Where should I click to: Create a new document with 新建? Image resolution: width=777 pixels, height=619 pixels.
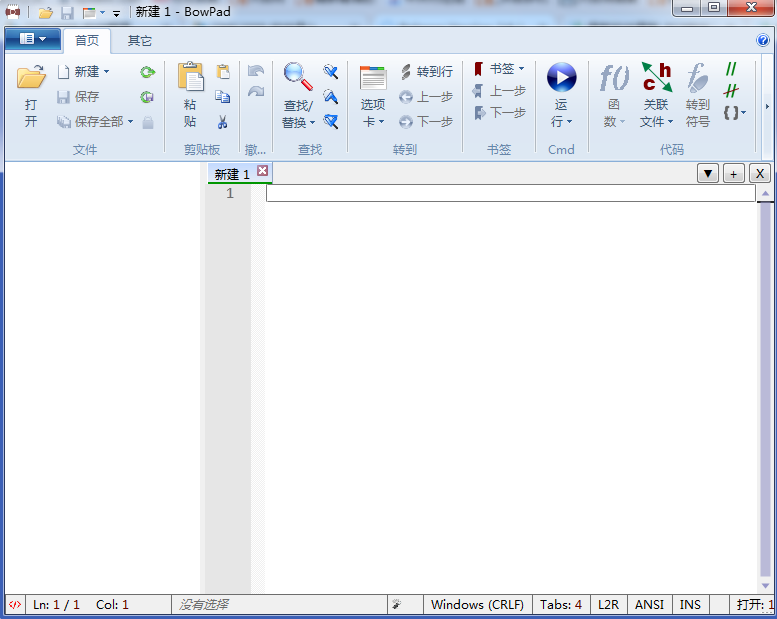(78, 72)
